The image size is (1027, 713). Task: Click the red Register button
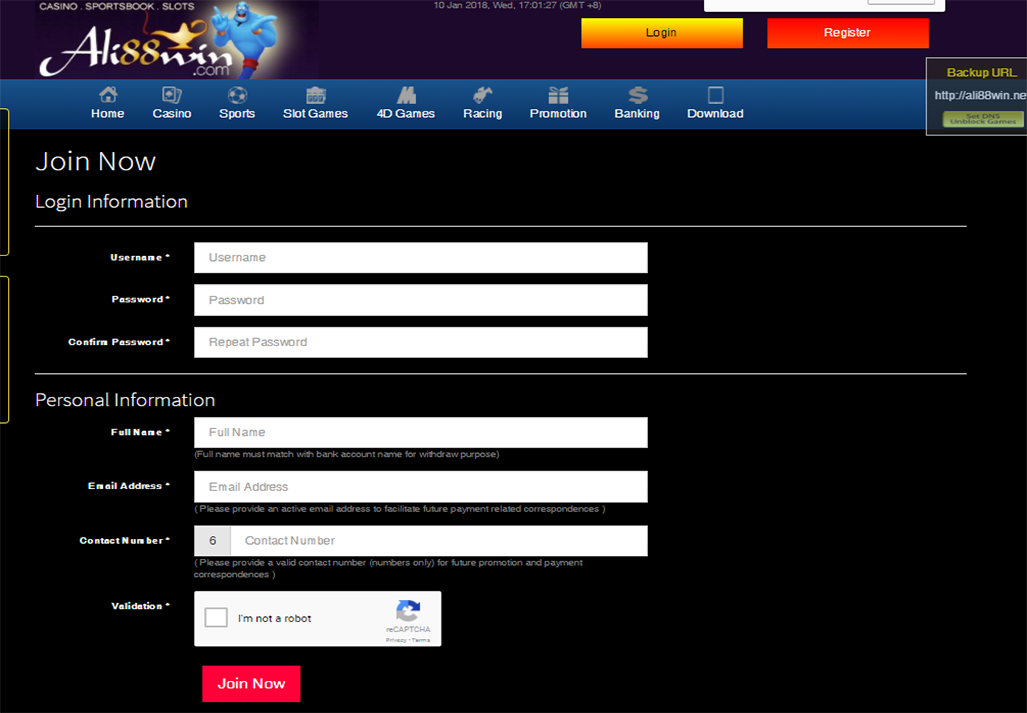coord(847,33)
